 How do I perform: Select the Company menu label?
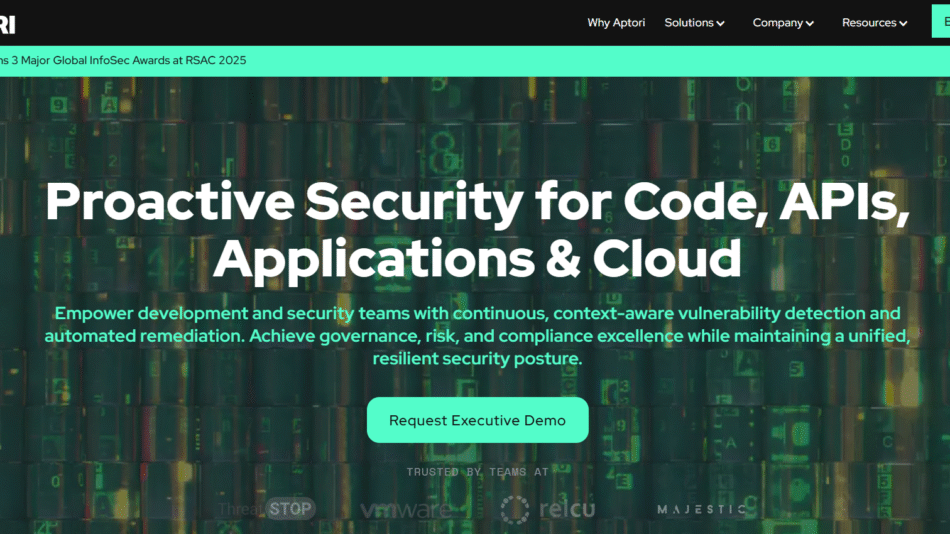click(x=777, y=23)
